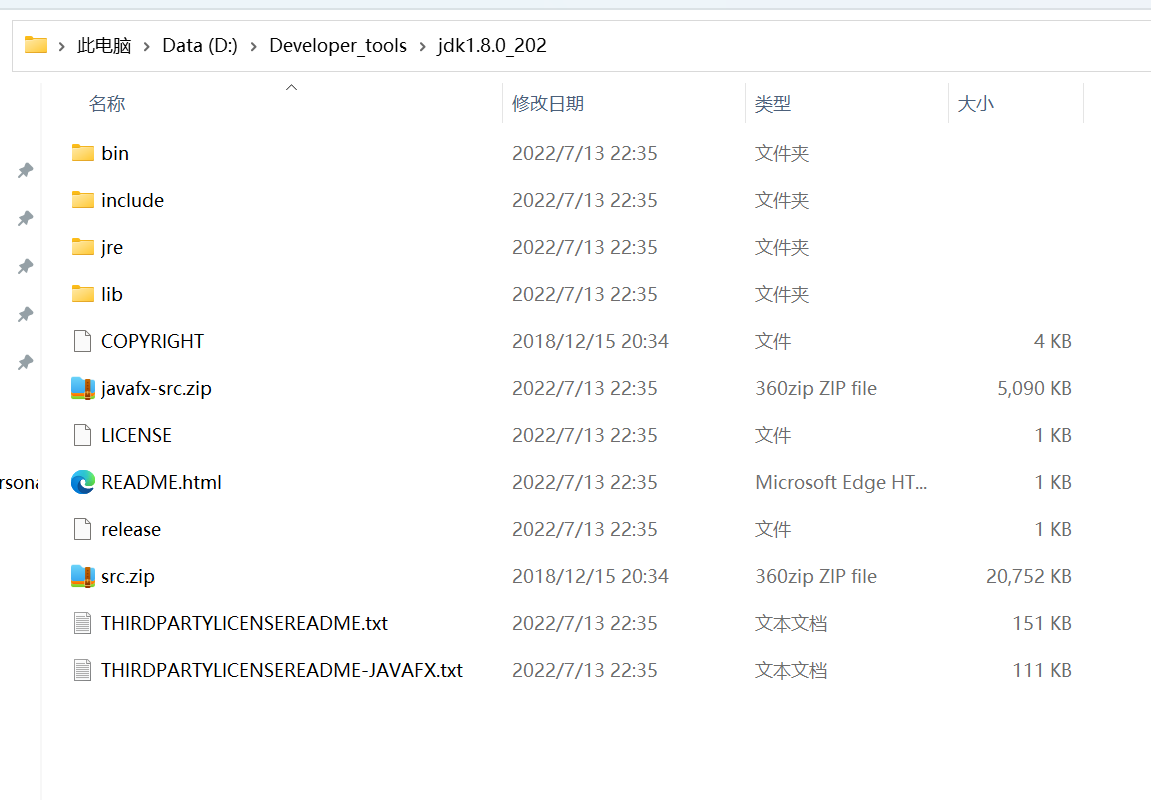
Task: Go to Data (D:) in breadcrumb
Action: 200,46
